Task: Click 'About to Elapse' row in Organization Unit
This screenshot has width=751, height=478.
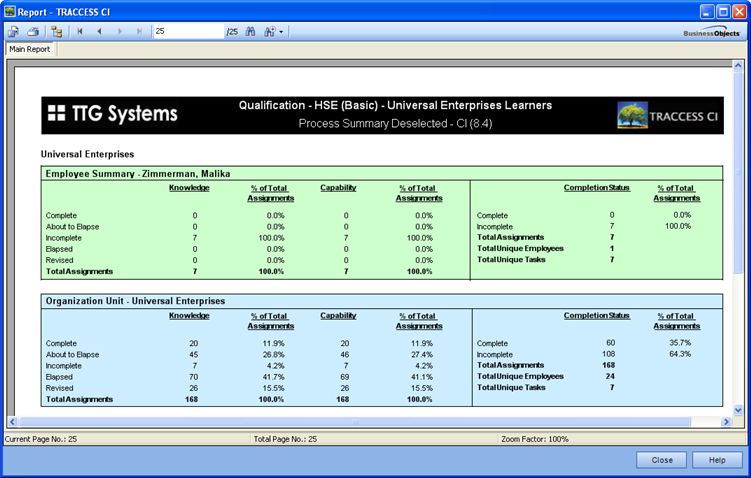Action: tap(239, 354)
